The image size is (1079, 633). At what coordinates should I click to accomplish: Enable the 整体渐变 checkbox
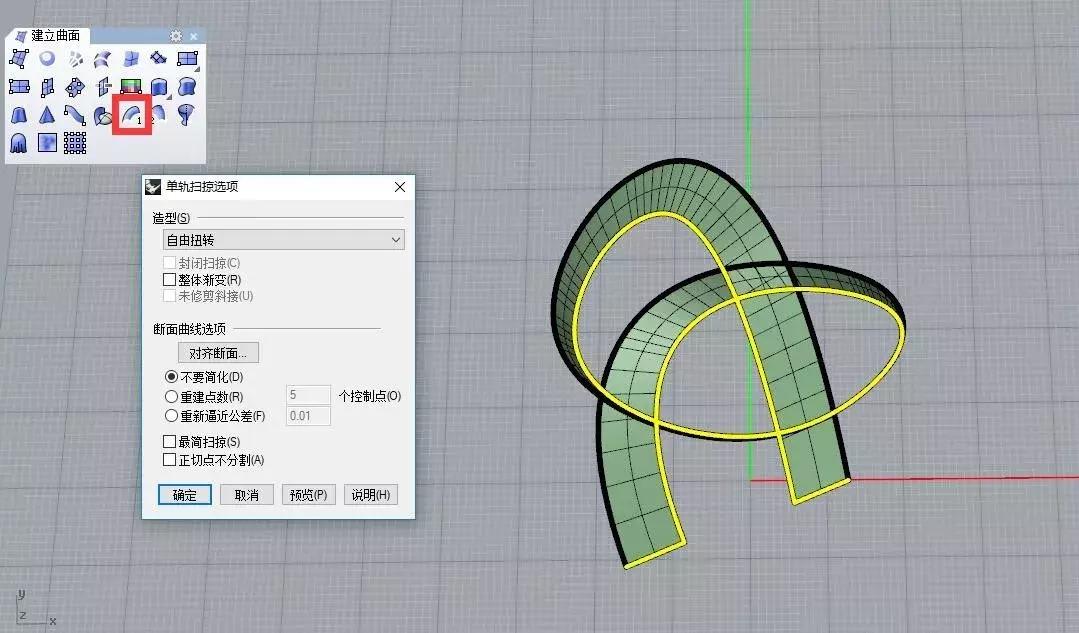click(169, 280)
